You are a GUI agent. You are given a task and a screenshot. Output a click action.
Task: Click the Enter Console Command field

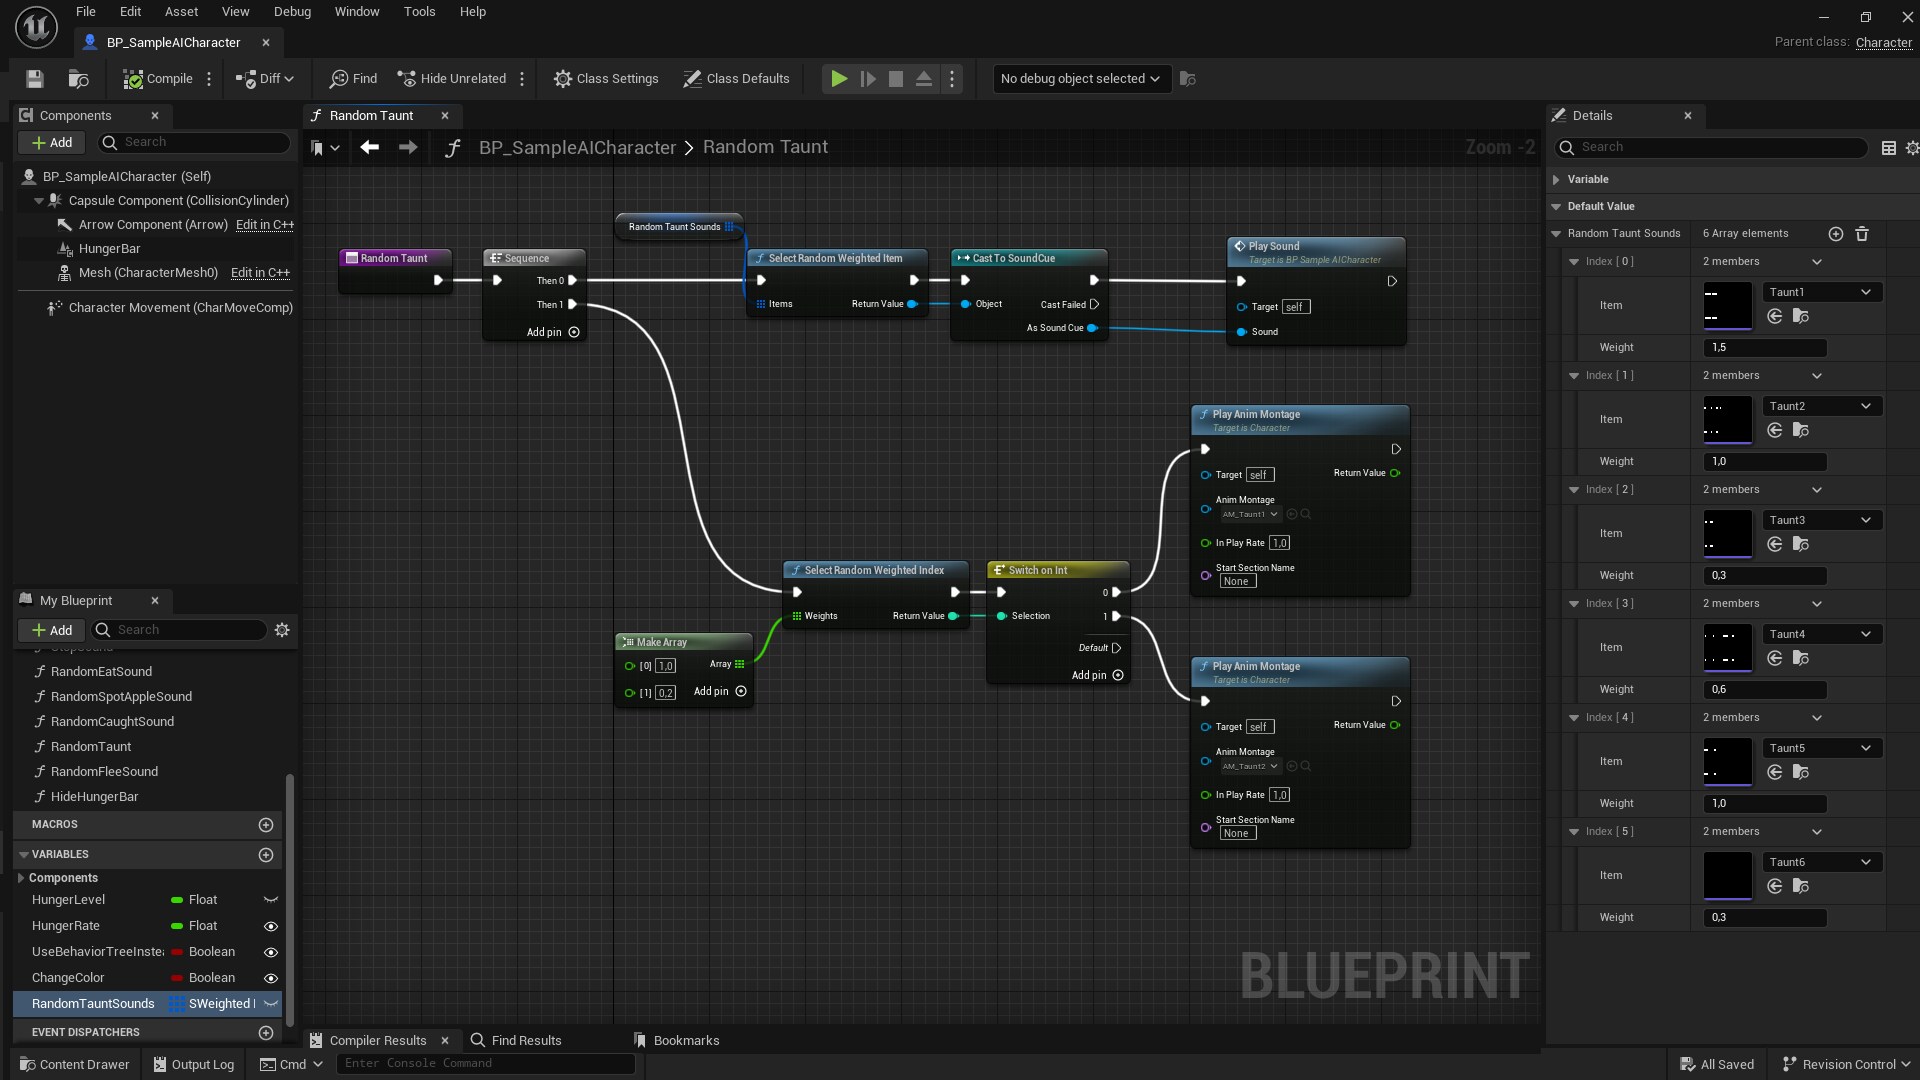(x=487, y=1063)
